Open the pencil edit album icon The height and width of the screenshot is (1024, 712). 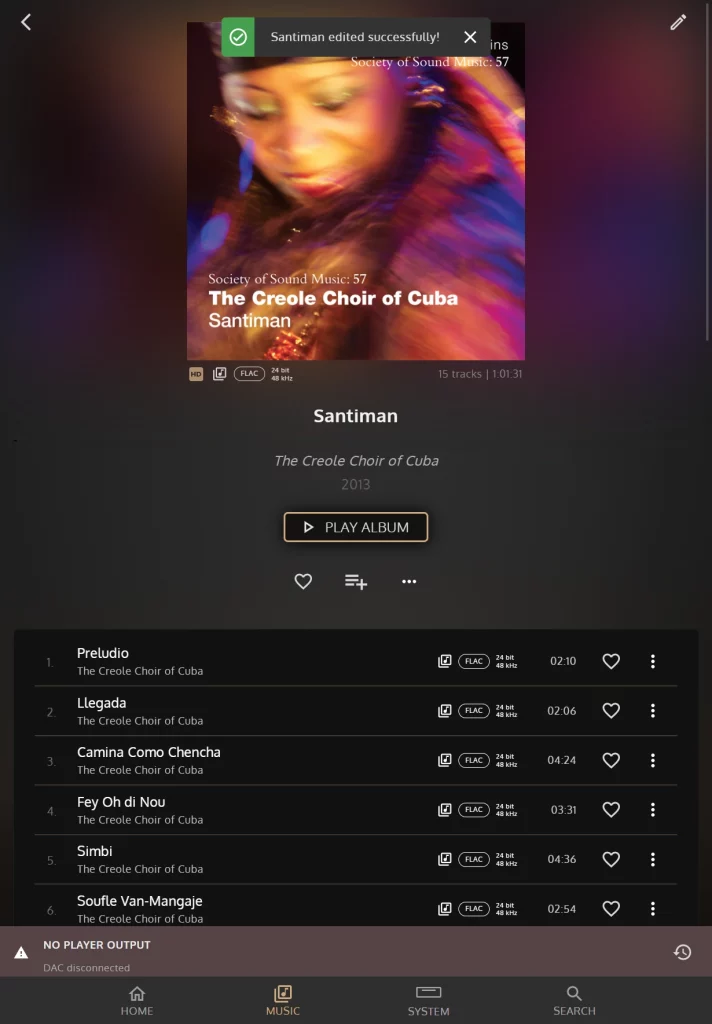[678, 22]
